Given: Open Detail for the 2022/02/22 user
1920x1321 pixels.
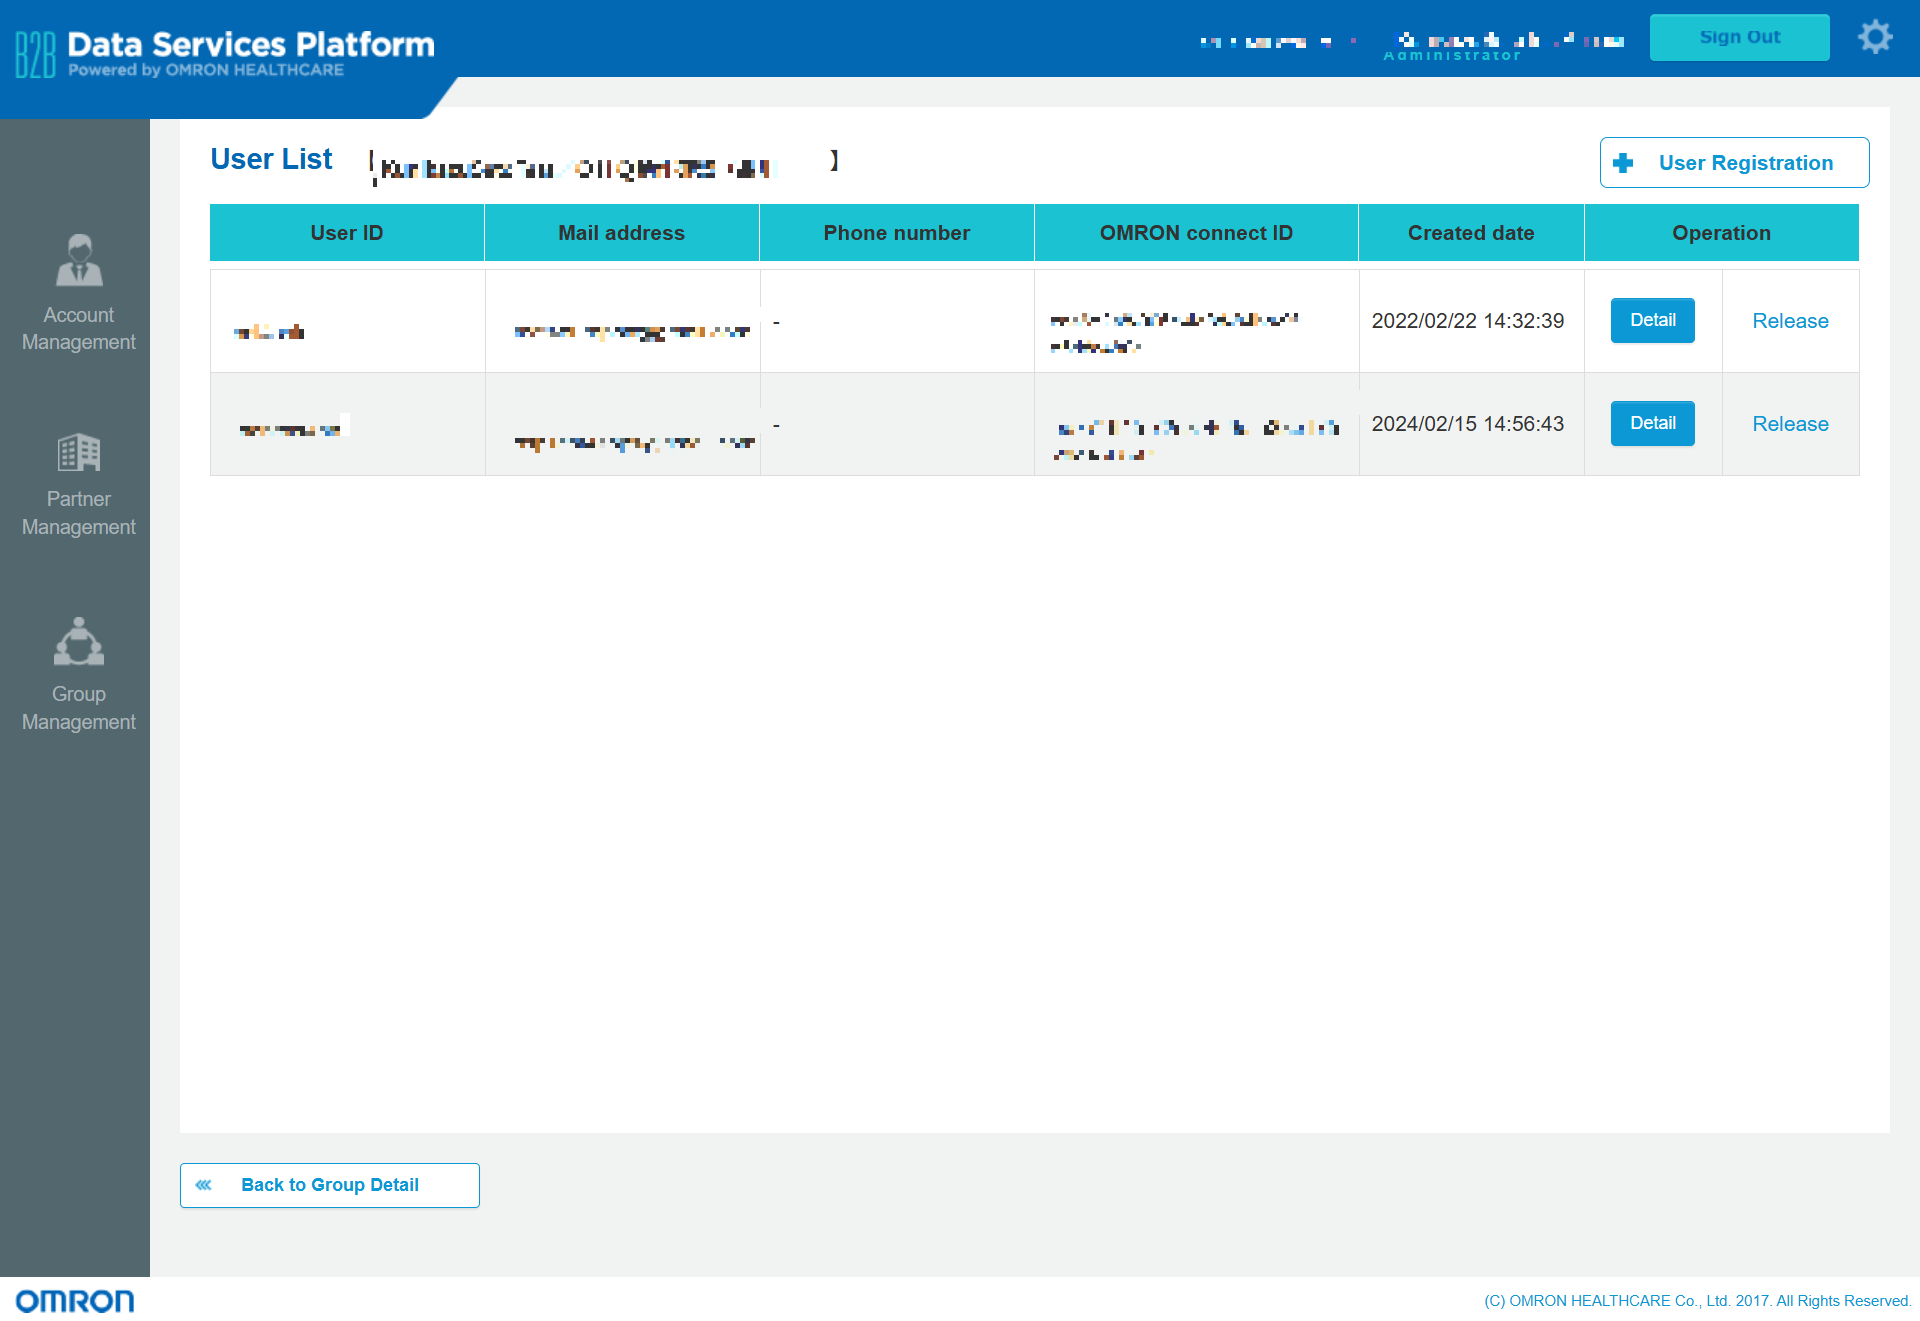Looking at the screenshot, I should pos(1652,320).
